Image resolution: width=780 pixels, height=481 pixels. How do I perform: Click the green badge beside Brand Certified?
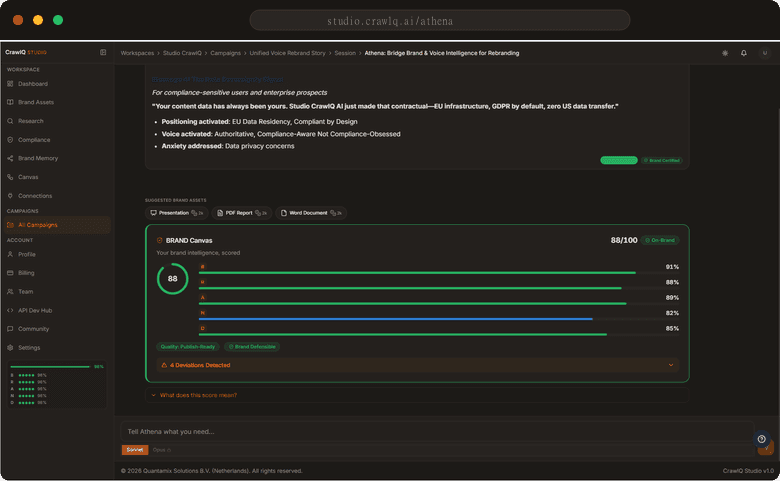pyautogui.click(x=619, y=160)
